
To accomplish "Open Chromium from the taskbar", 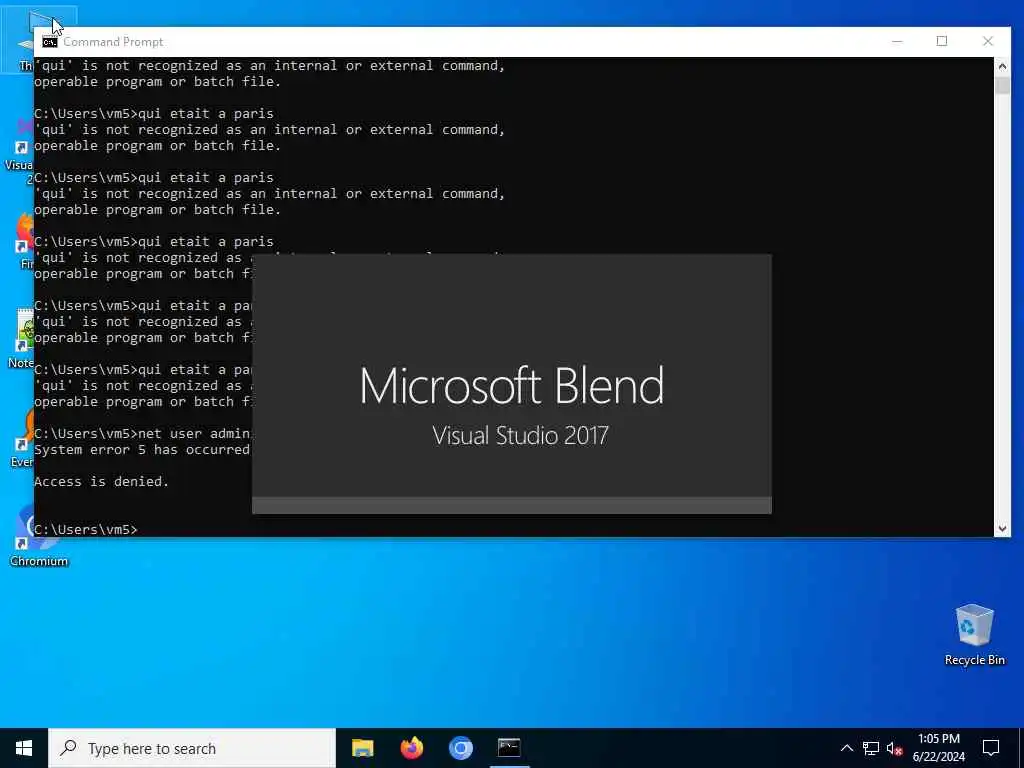I will coord(460,748).
